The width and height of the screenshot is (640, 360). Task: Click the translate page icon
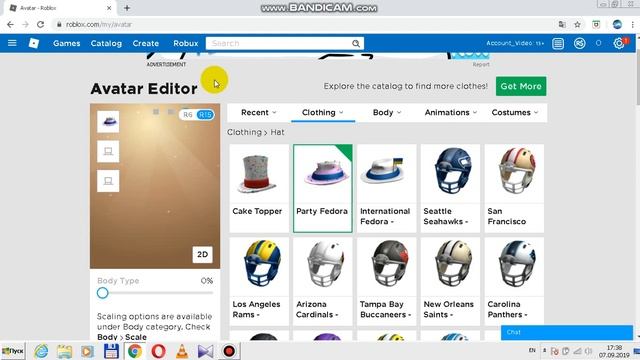coord(562,24)
